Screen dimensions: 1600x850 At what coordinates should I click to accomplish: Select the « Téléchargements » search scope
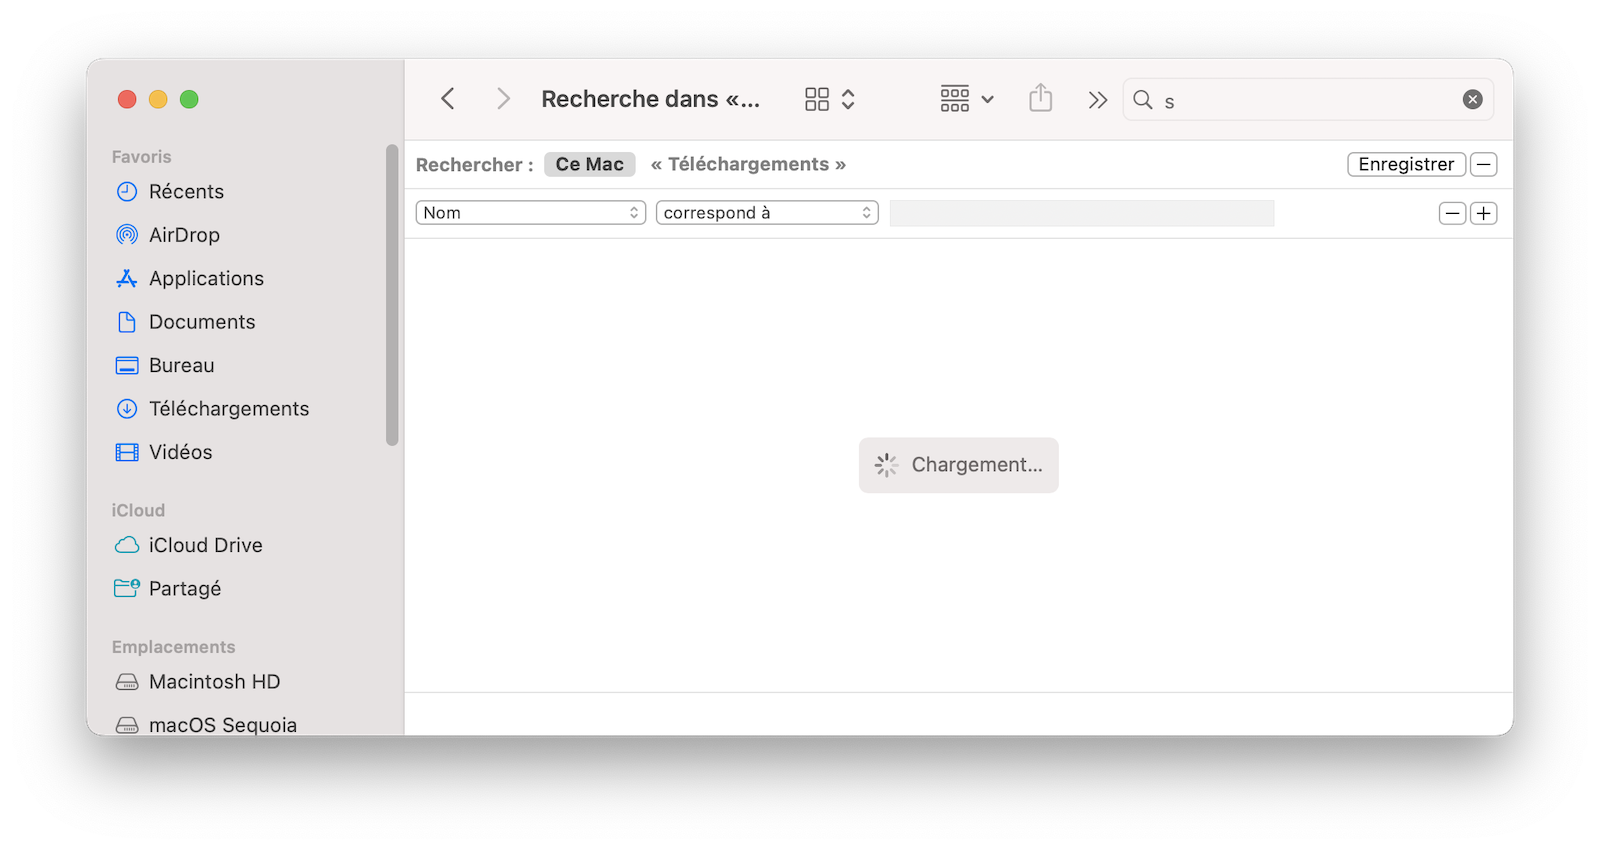[x=748, y=164]
